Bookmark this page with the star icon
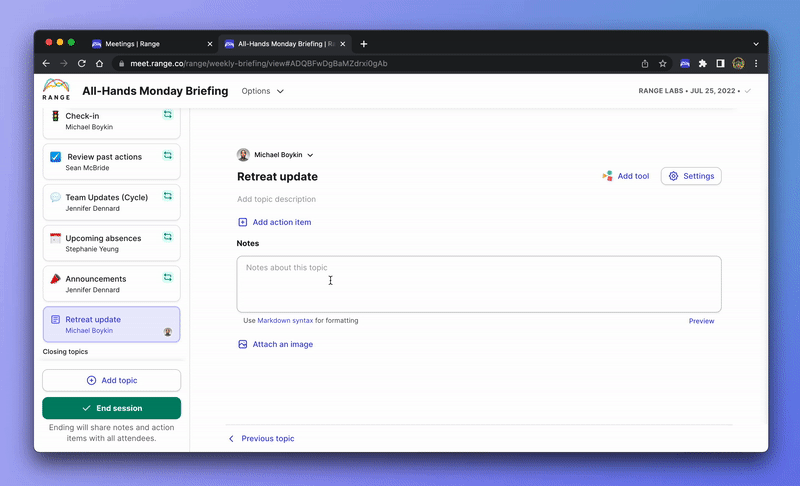Screen dimensions: 800x486 [662, 63]
